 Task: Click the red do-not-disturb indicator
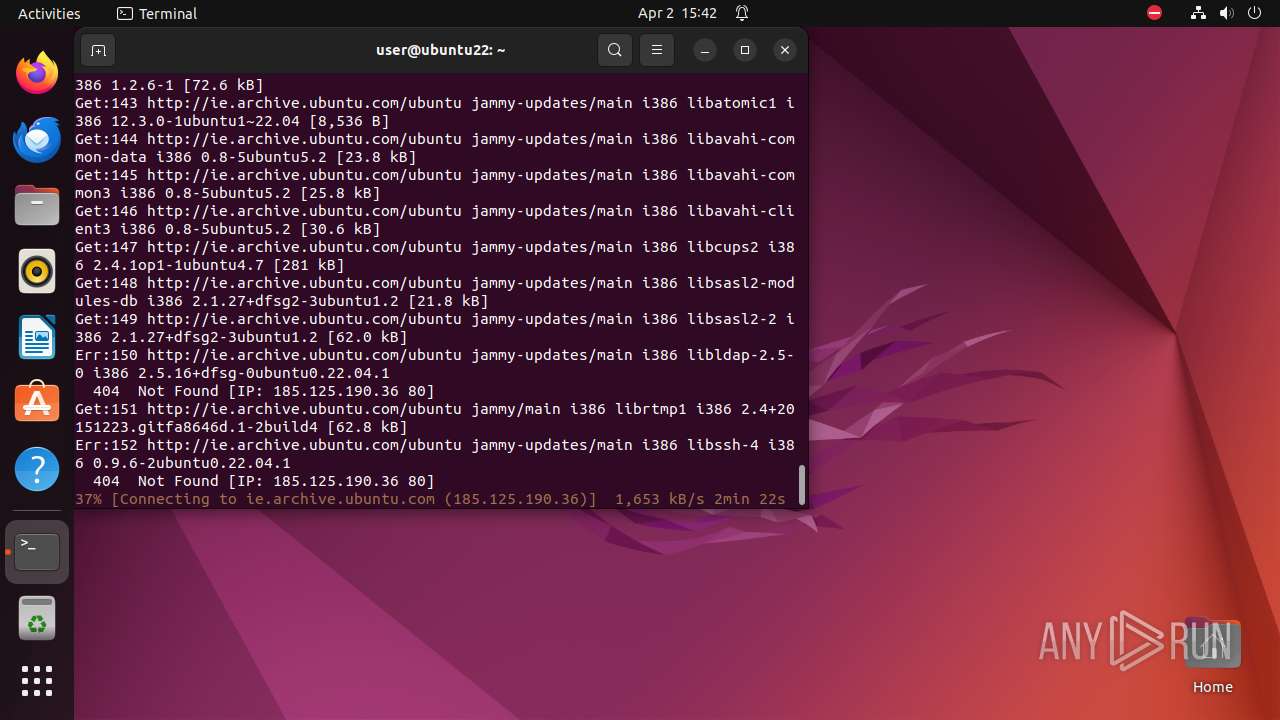(x=1154, y=13)
